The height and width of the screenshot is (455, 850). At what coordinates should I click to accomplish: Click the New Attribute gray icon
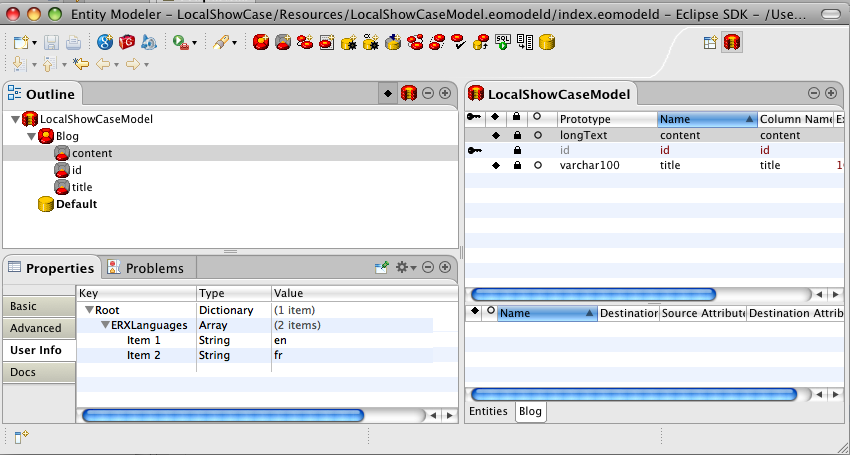click(x=283, y=42)
